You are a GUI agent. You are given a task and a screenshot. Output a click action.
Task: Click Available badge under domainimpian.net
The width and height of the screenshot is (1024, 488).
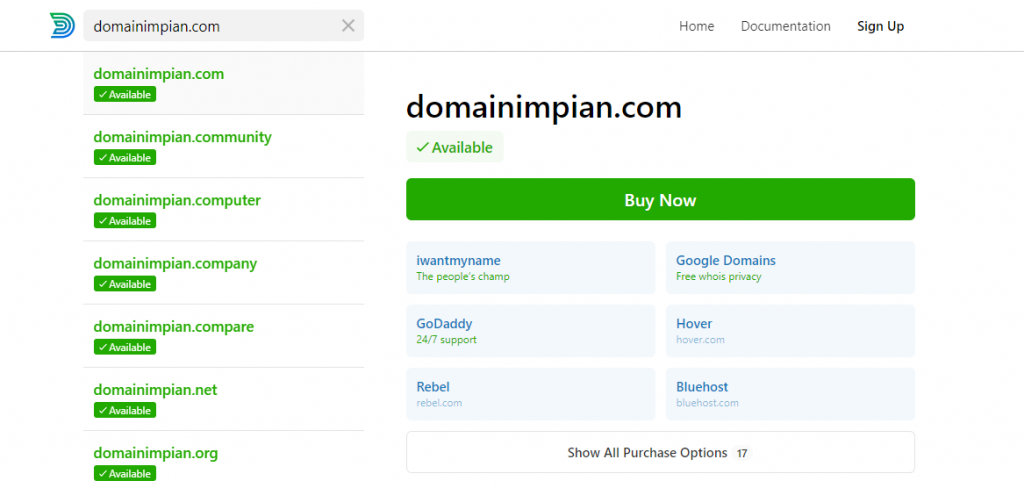pyautogui.click(x=125, y=410)
